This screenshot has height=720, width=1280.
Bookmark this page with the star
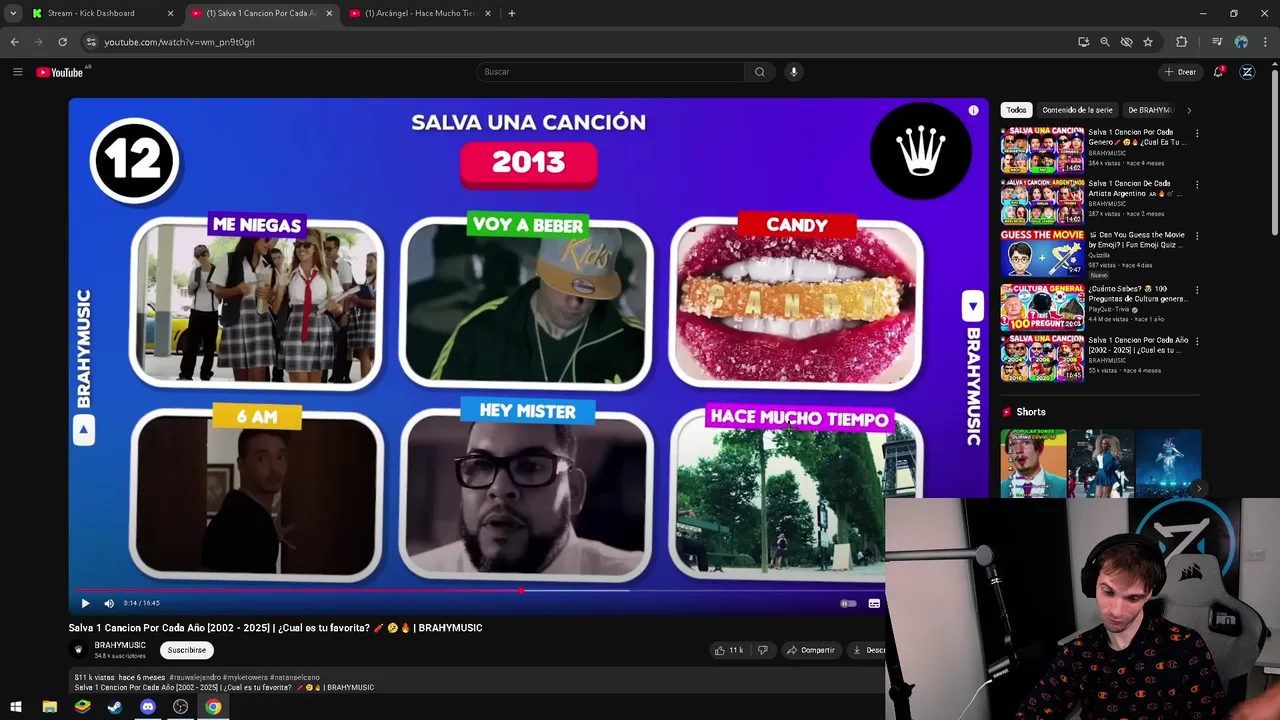point(1148,42)
